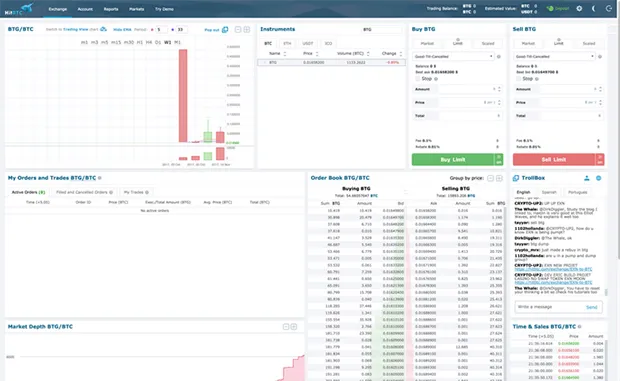Open TrollBox settings icon
This screenshot has width=620, height=381.
pyautogui.click(x=599, y=178)
